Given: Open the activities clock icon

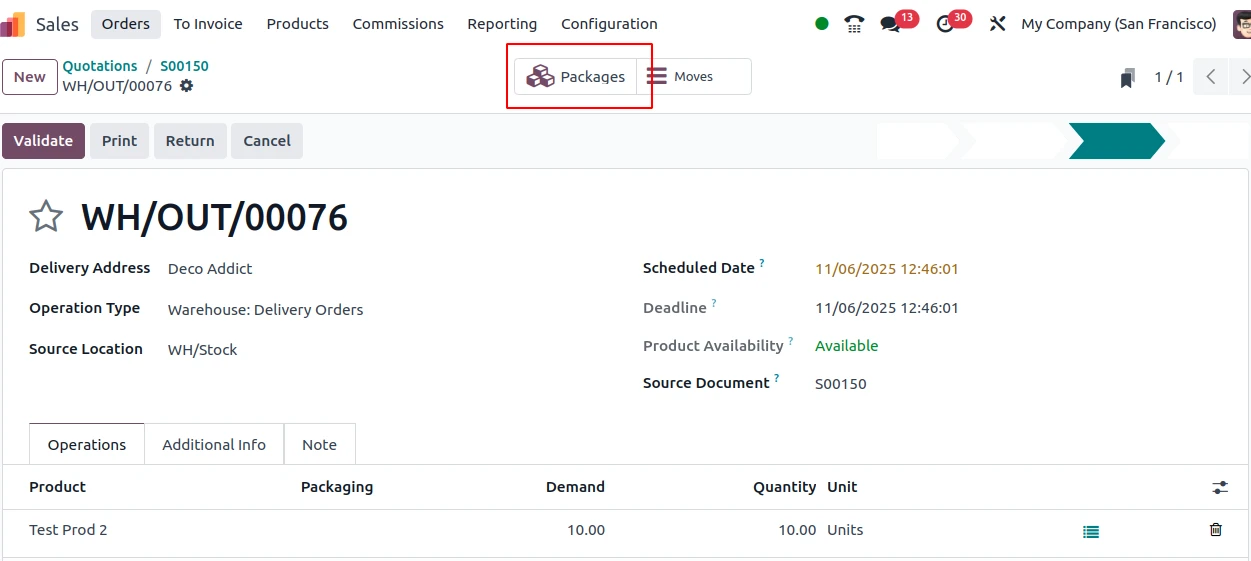Looking at the screenshot, I should (x=945, y=24).
